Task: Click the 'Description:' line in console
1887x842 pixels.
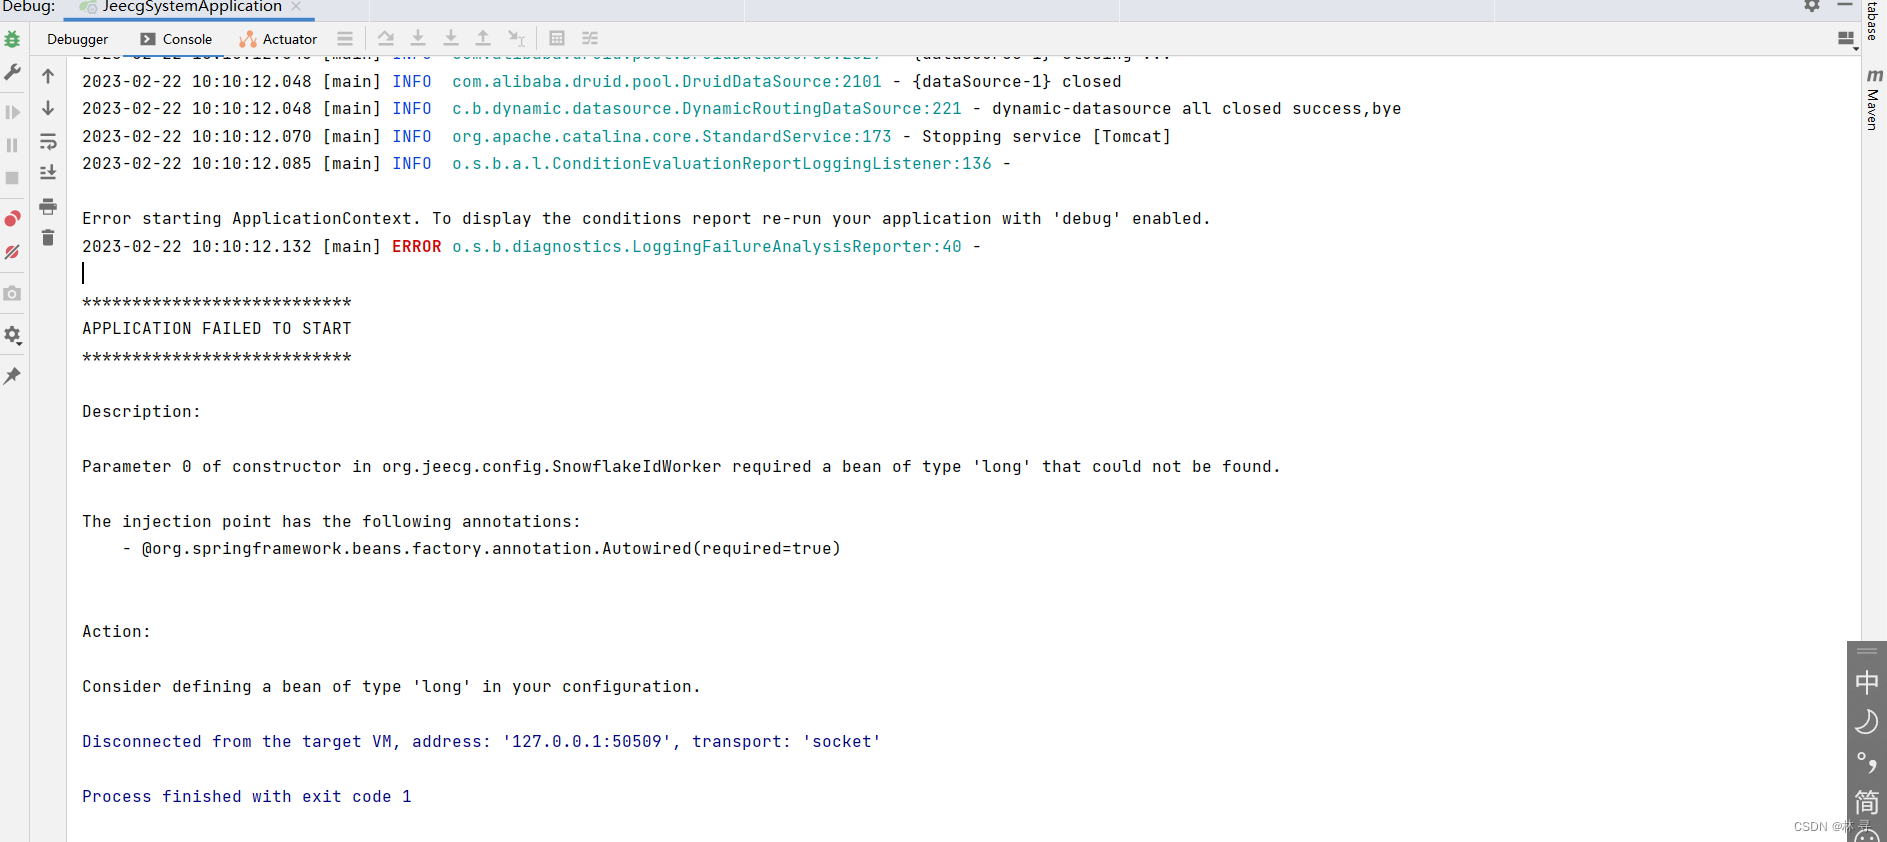Action: coord(141,412)
